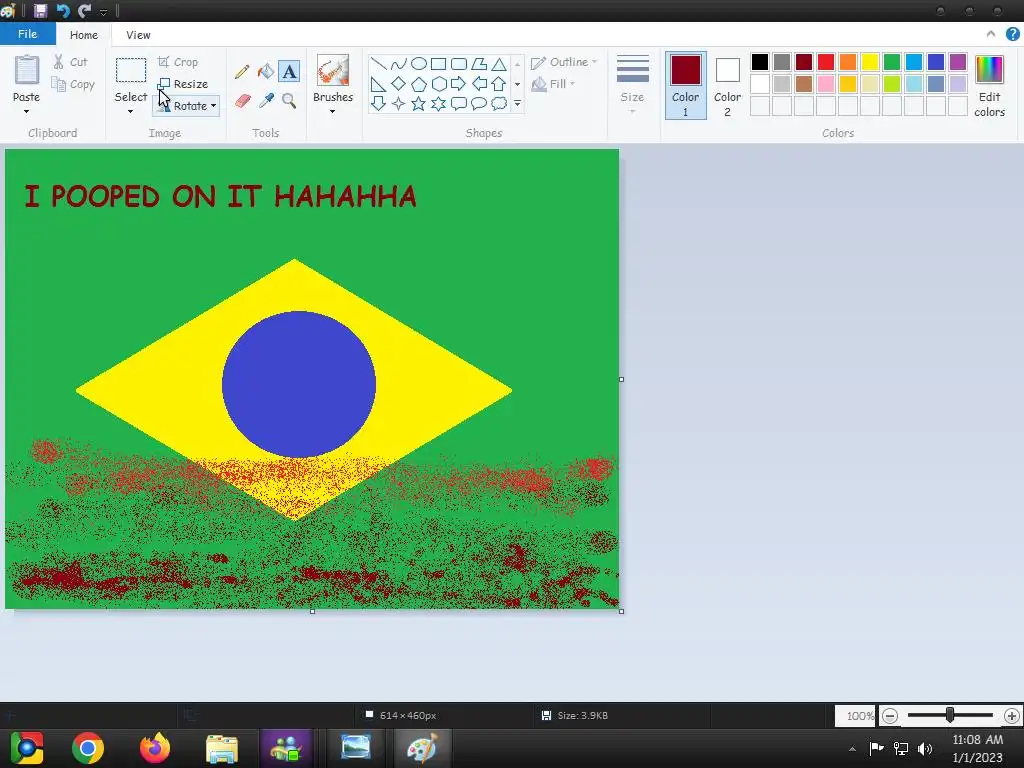The height and width of the screenshot is (768, 1024).
Task: Expand the Rotate dropdown
Action: (x=214, y=106)
